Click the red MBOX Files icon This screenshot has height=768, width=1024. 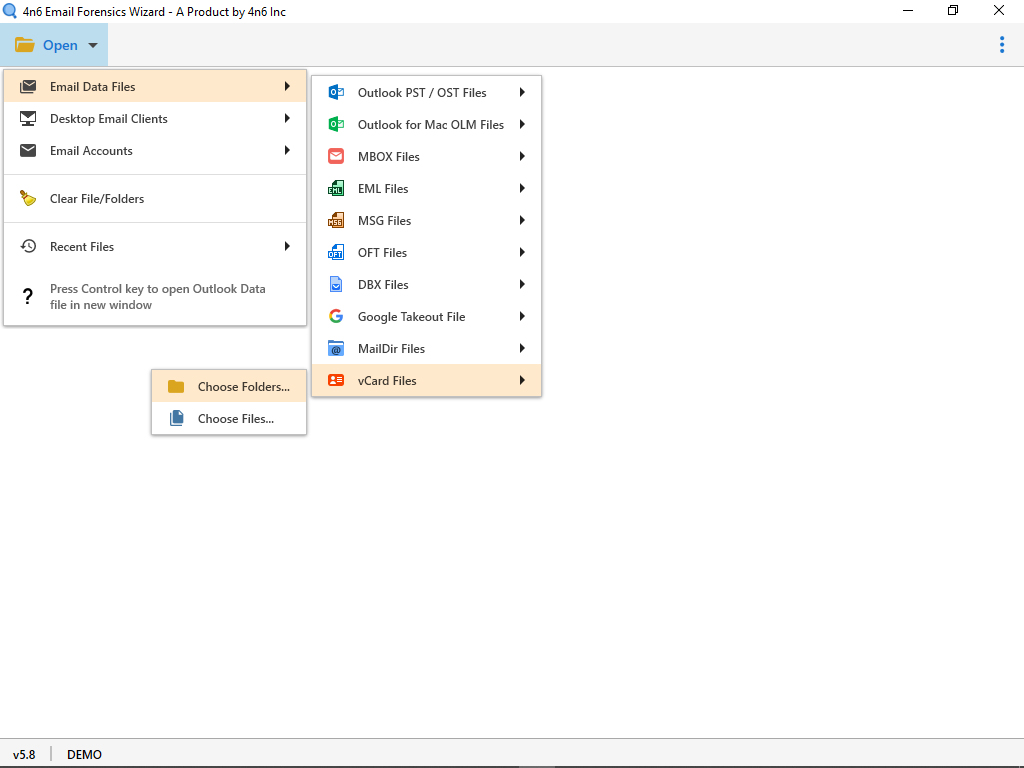[x=336, y=156]
